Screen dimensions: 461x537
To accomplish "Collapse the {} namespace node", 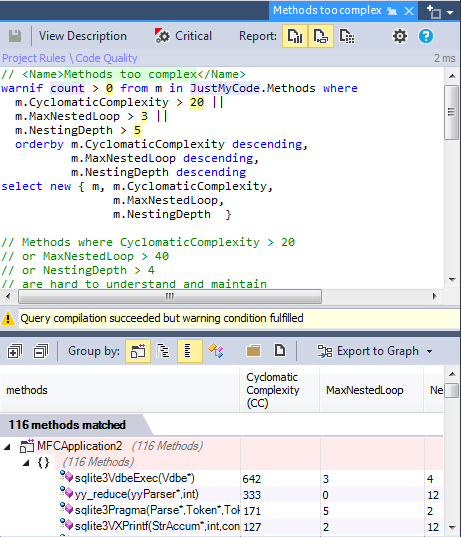I will [26, 463].
